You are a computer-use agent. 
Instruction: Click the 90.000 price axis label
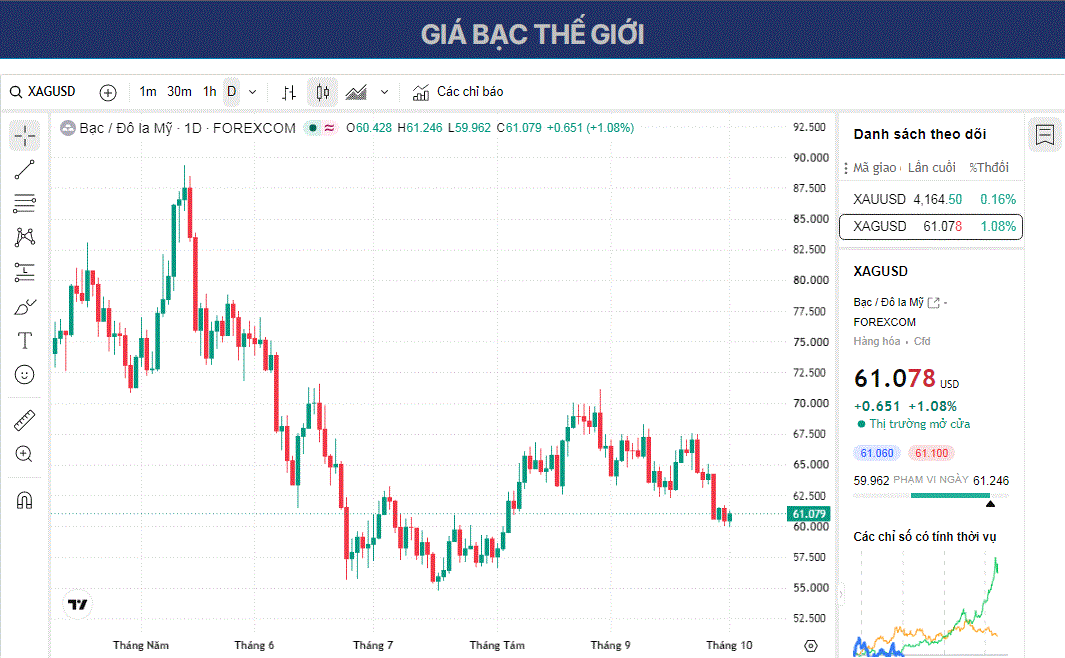(x=811, y=158)
